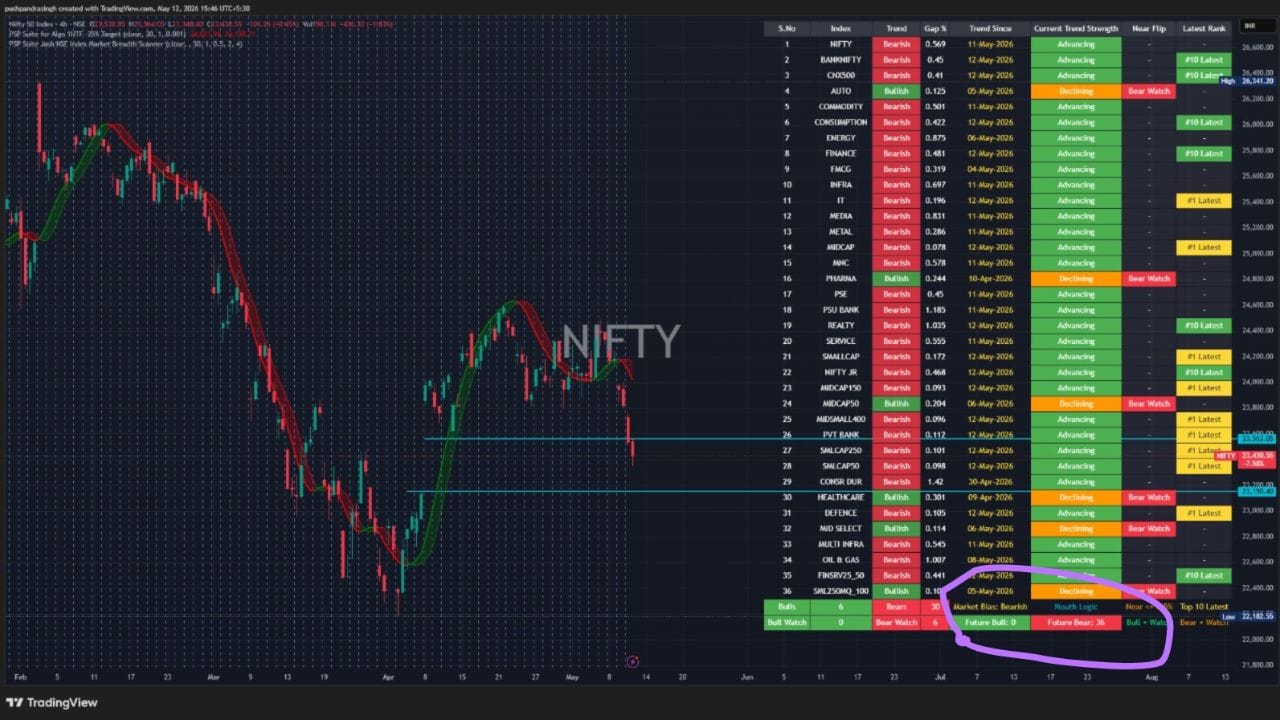Click the Future Bear: 36 summary cell
Viewport: 1280px width, 720px height.
1076,622
